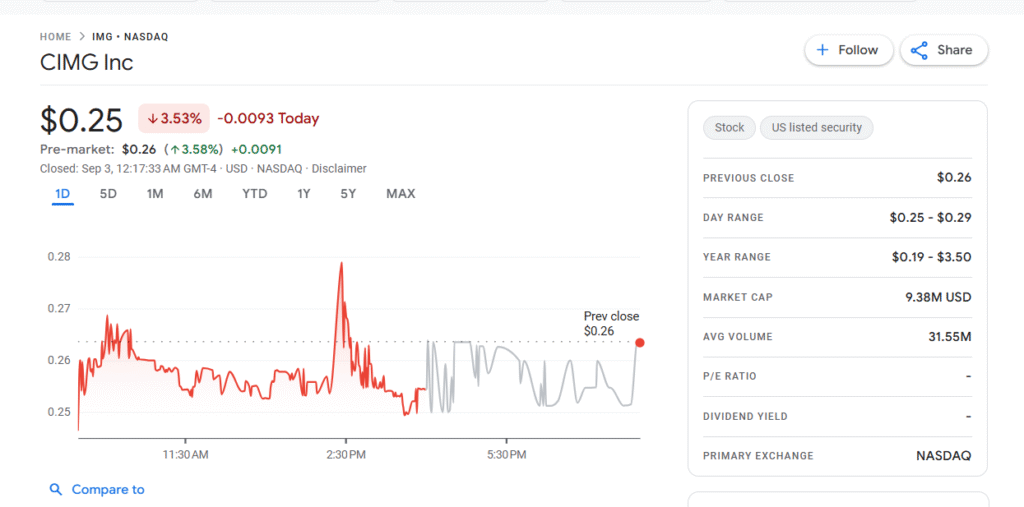Open the Compare to search link
The image size is (1024, 507).
point(108,490)
